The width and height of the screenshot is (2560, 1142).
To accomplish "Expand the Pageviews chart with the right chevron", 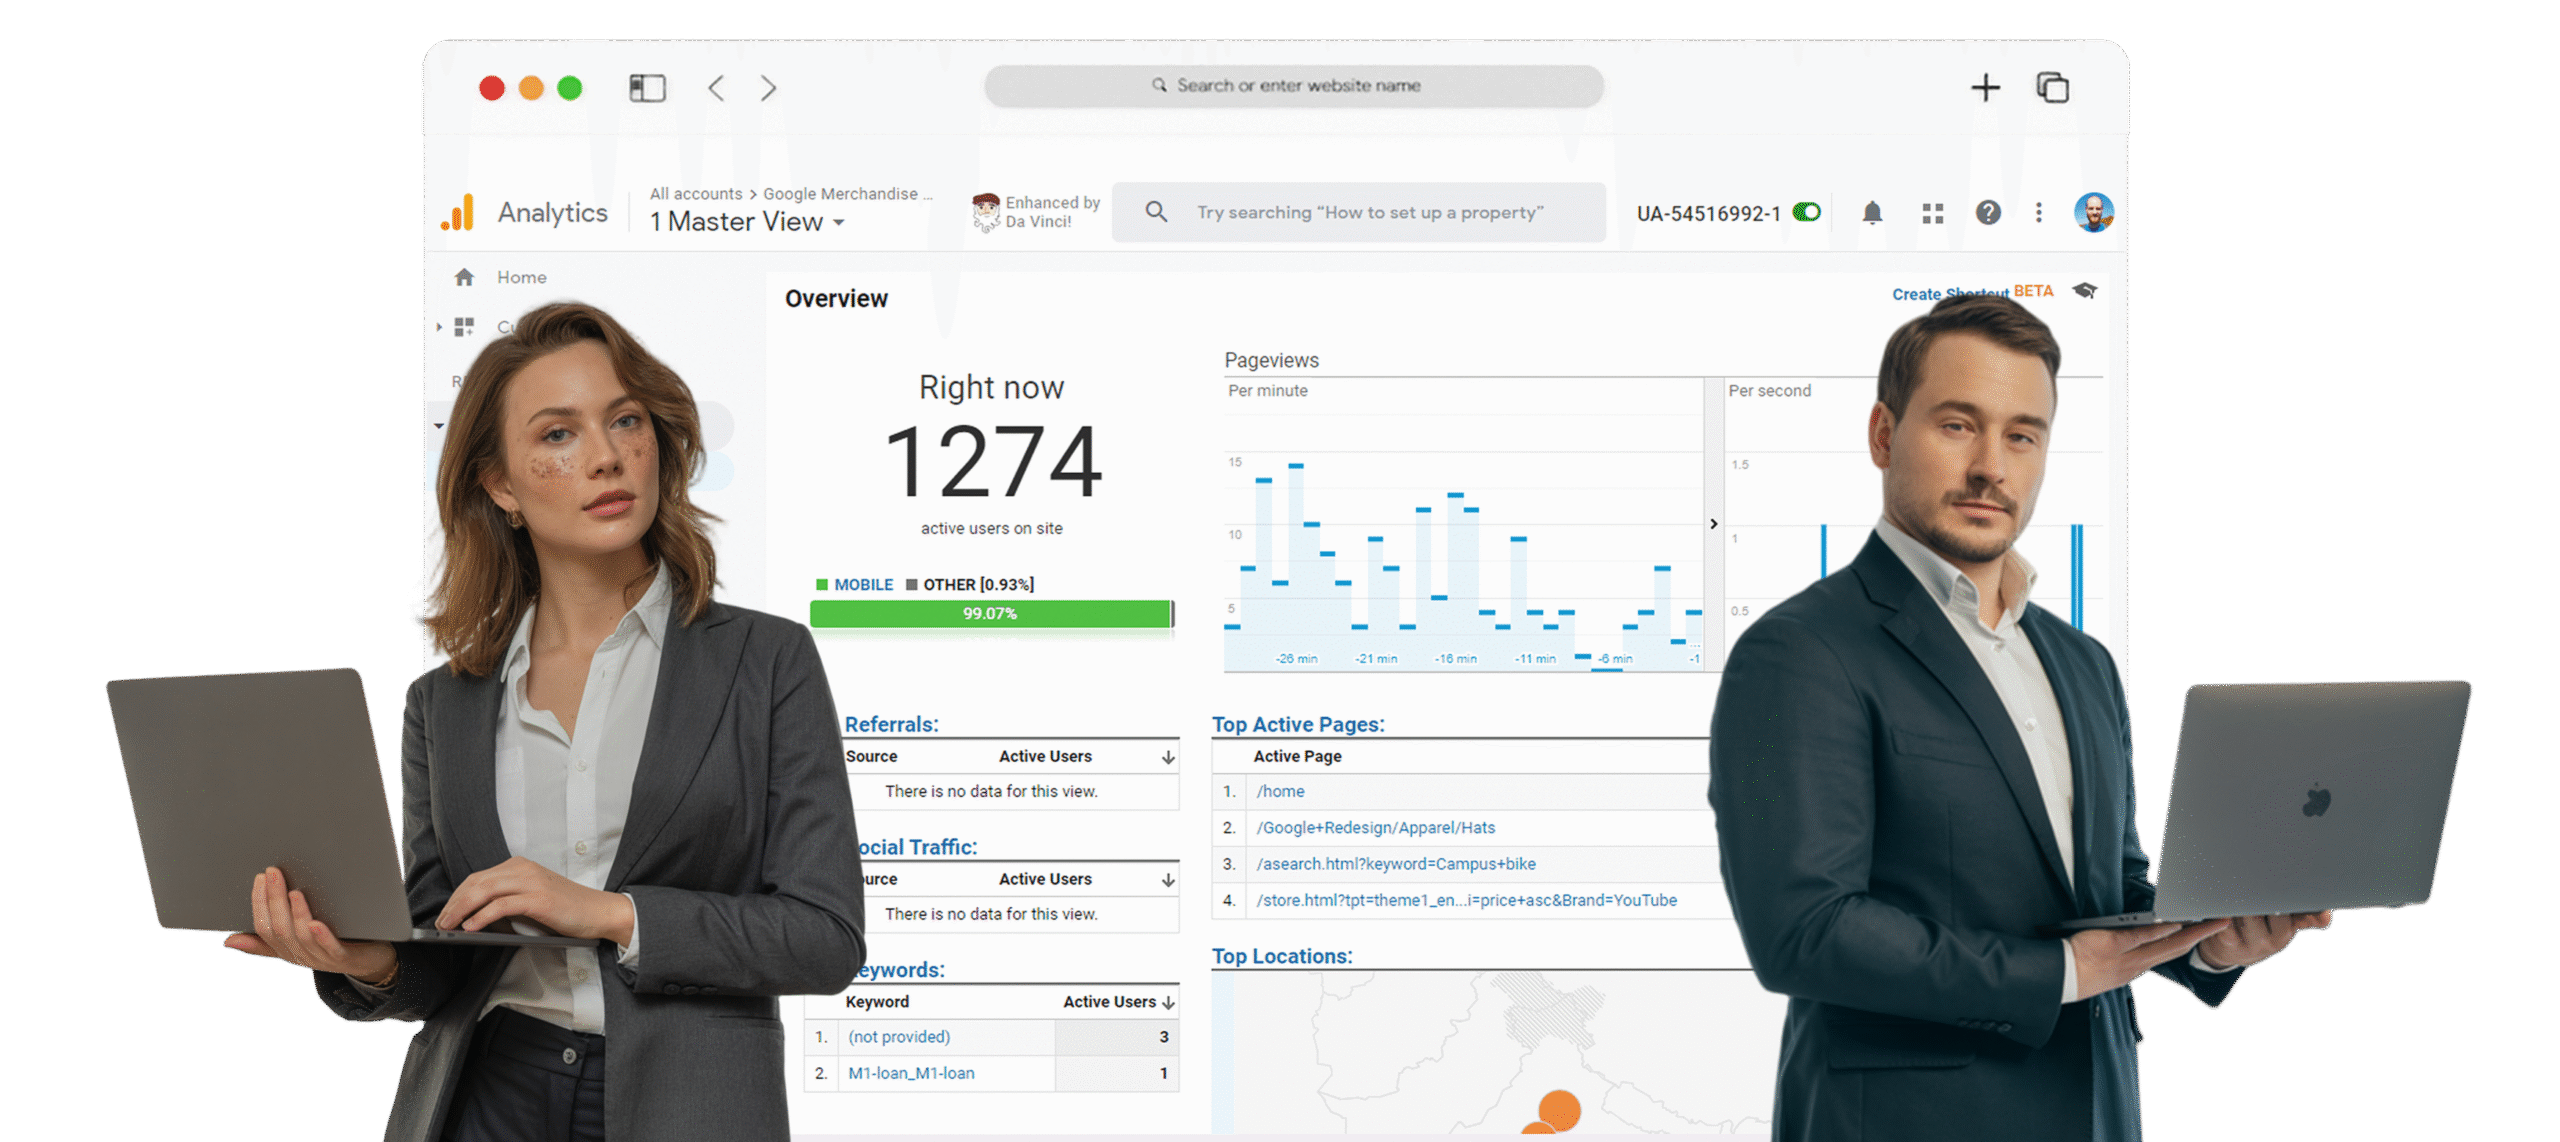I will point(1713,523).
